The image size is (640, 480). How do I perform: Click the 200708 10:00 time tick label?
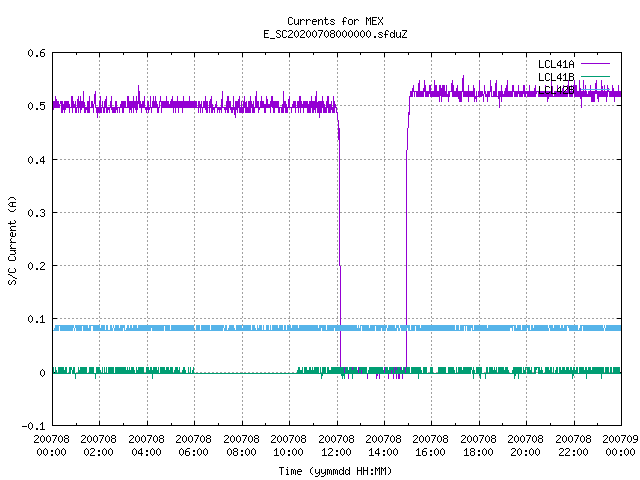pyautogui.click(x=289, y=446)
